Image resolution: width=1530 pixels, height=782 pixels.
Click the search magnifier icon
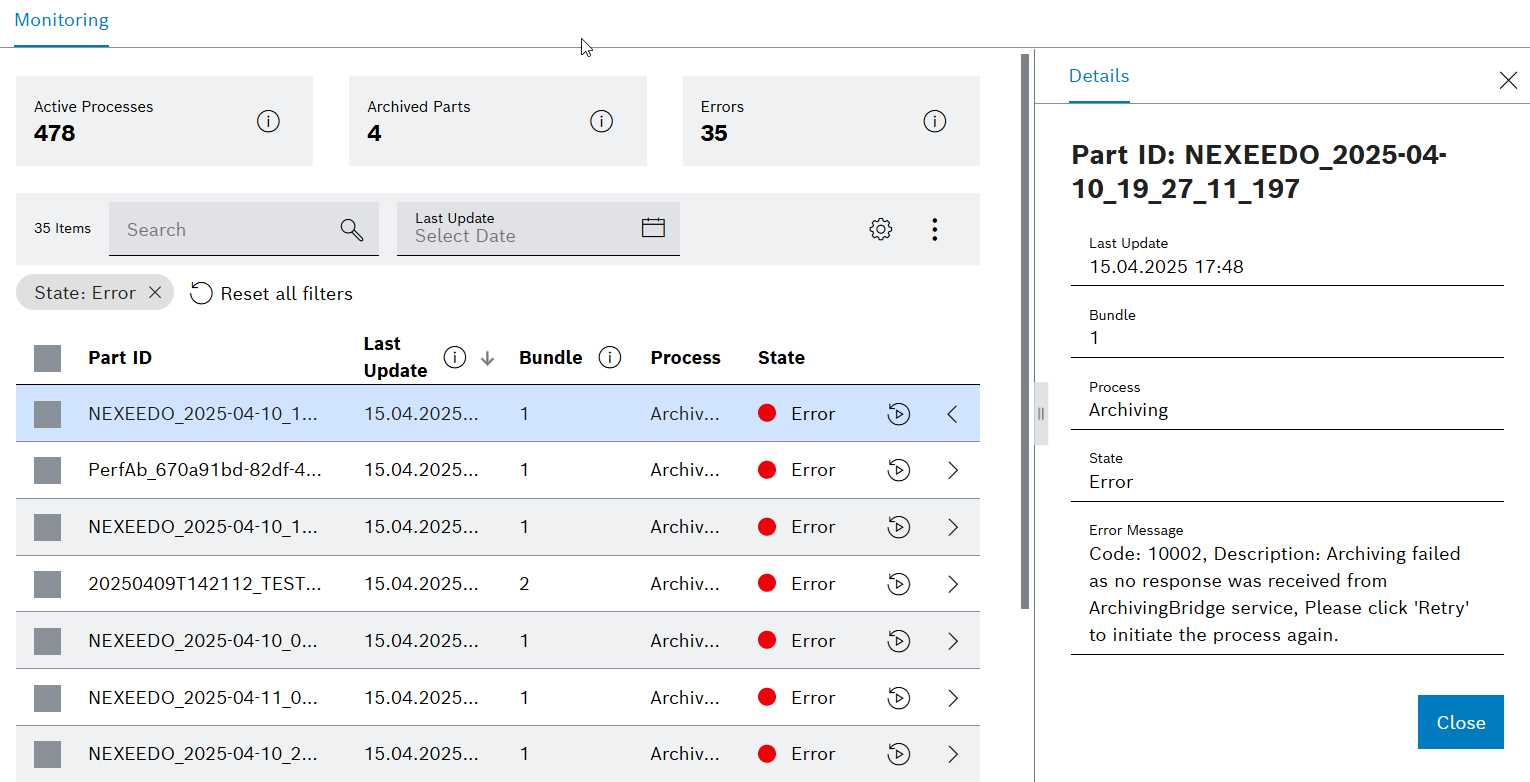352,229
